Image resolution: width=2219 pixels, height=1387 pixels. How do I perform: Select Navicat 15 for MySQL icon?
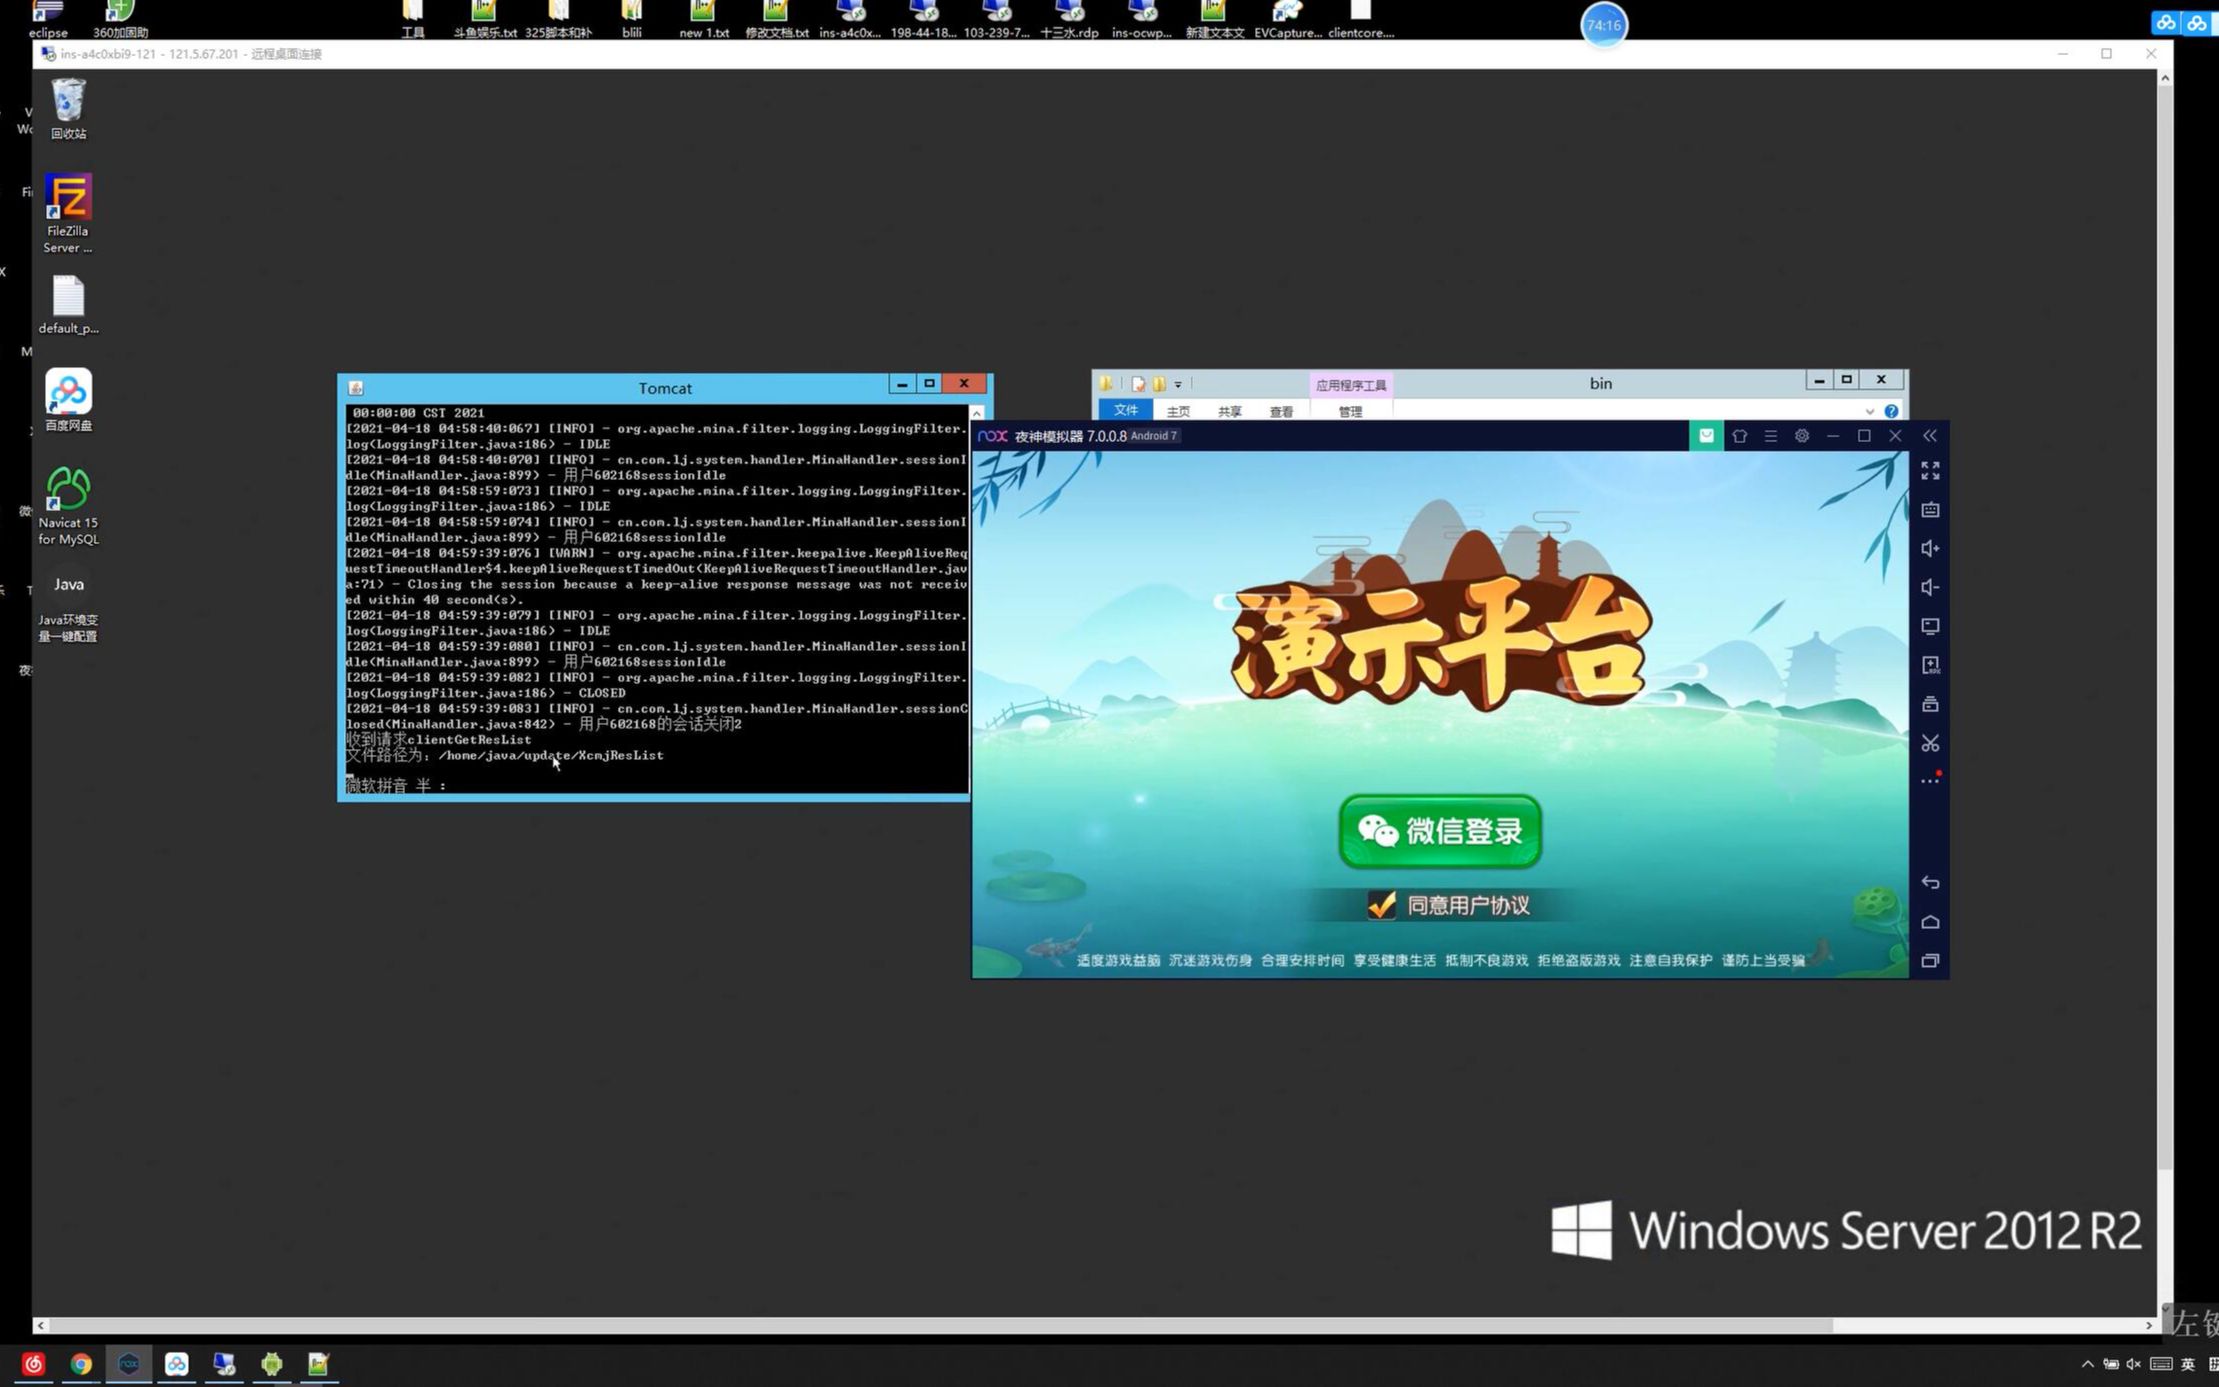68,506
